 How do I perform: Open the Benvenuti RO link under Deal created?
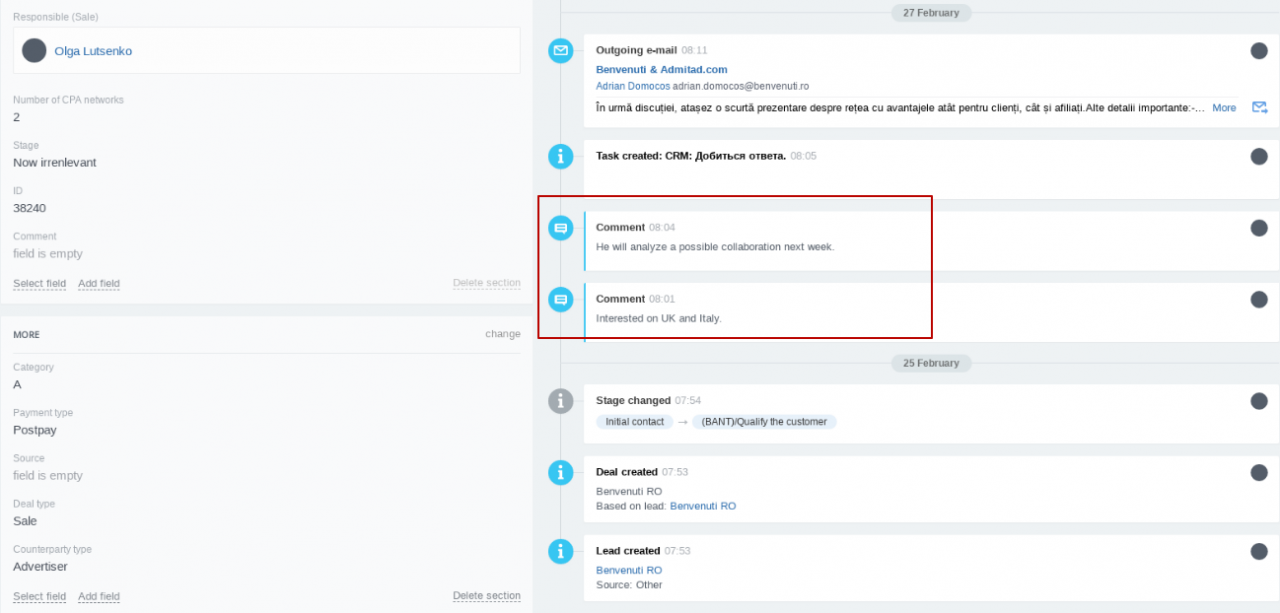pyautogui.click(x=703, y=506)
